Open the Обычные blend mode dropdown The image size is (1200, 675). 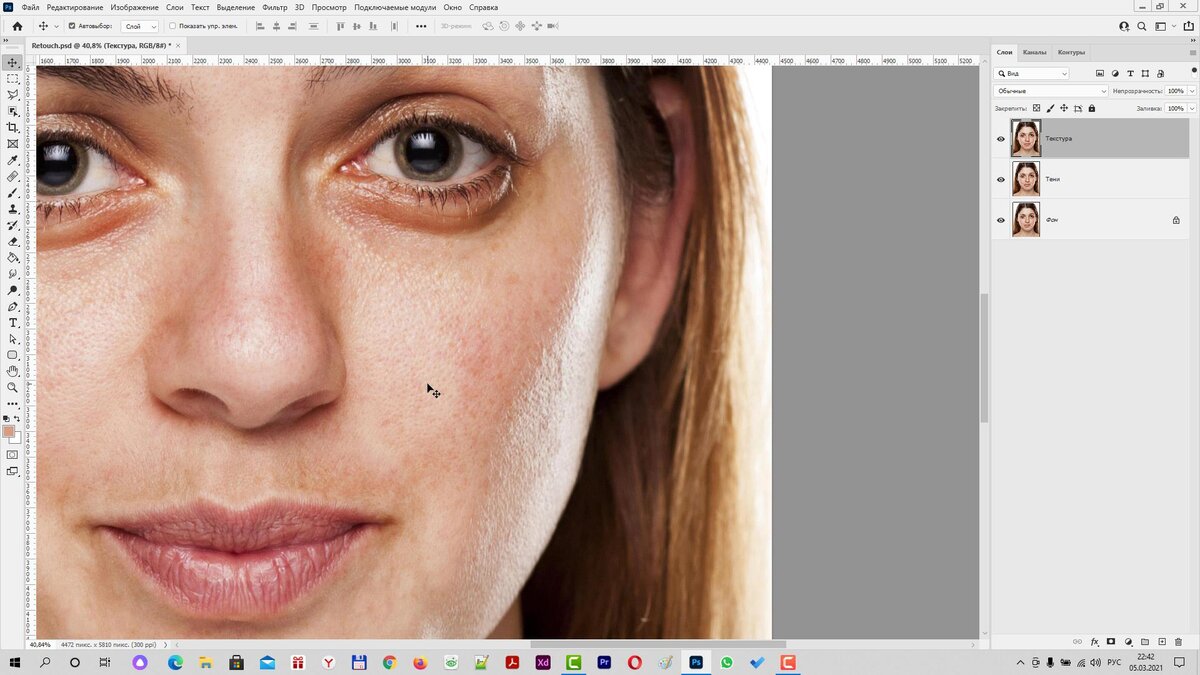[1051, 91]
